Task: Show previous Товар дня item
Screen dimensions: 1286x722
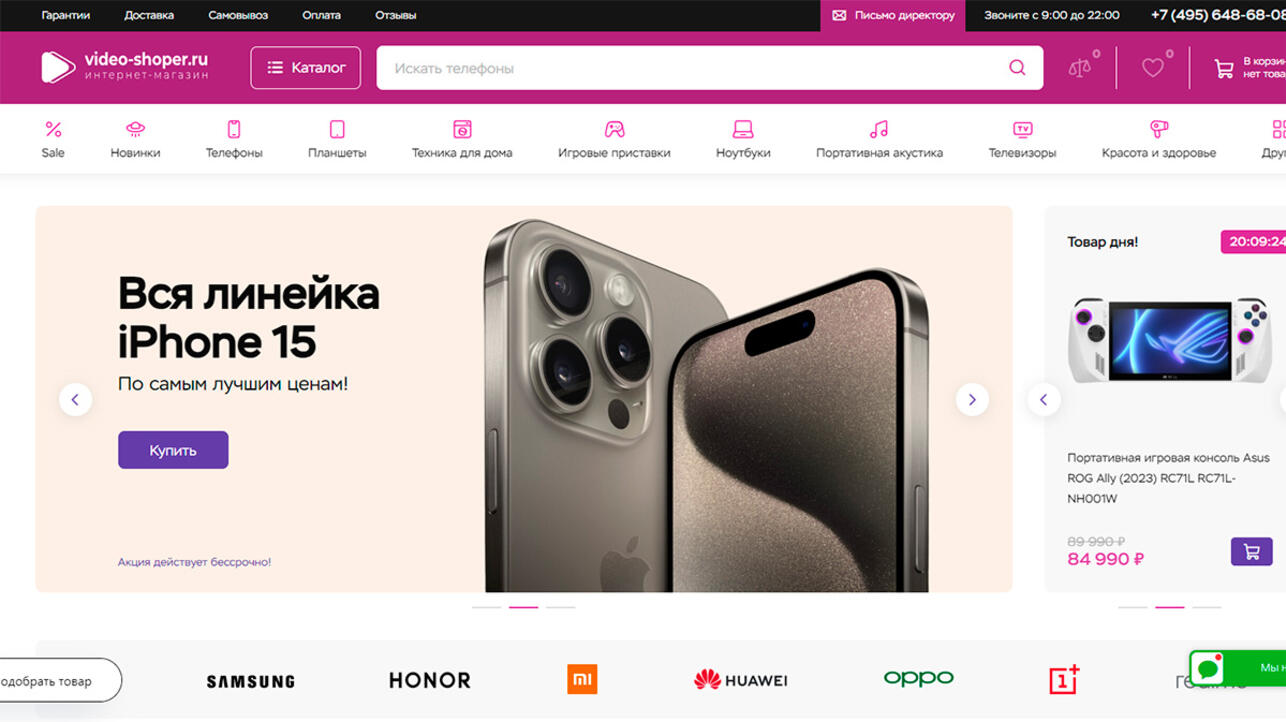Action: (1043, 399)
